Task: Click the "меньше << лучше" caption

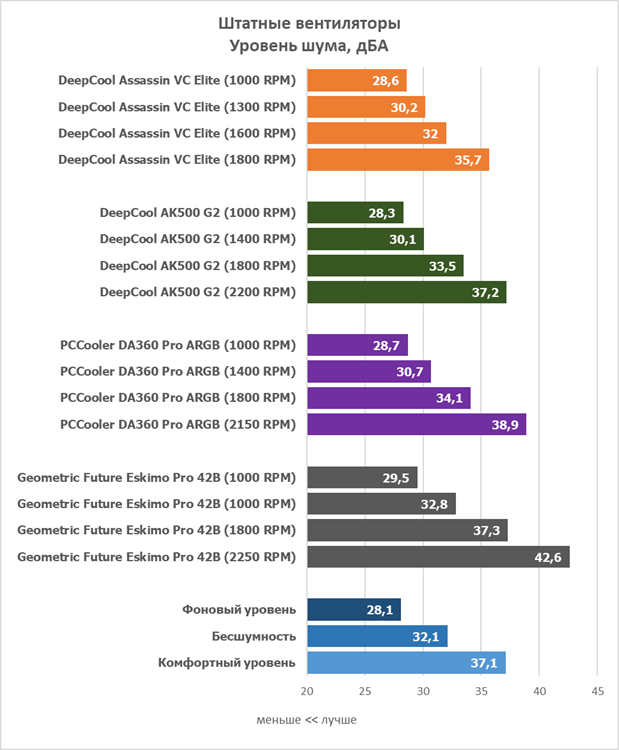Action: point(306,719)
